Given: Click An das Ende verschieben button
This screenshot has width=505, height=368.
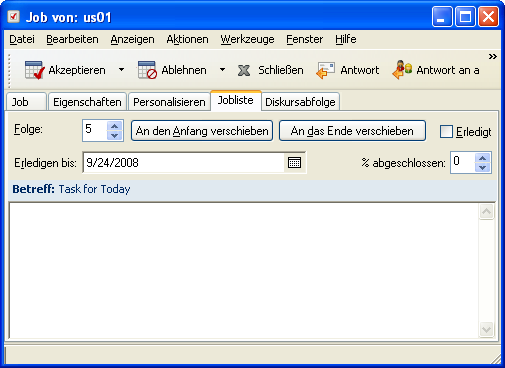Looking at the screenshot, I should tap(352, 131).
